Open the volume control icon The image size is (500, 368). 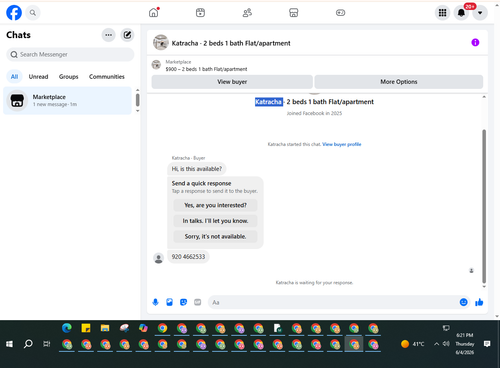446,344
